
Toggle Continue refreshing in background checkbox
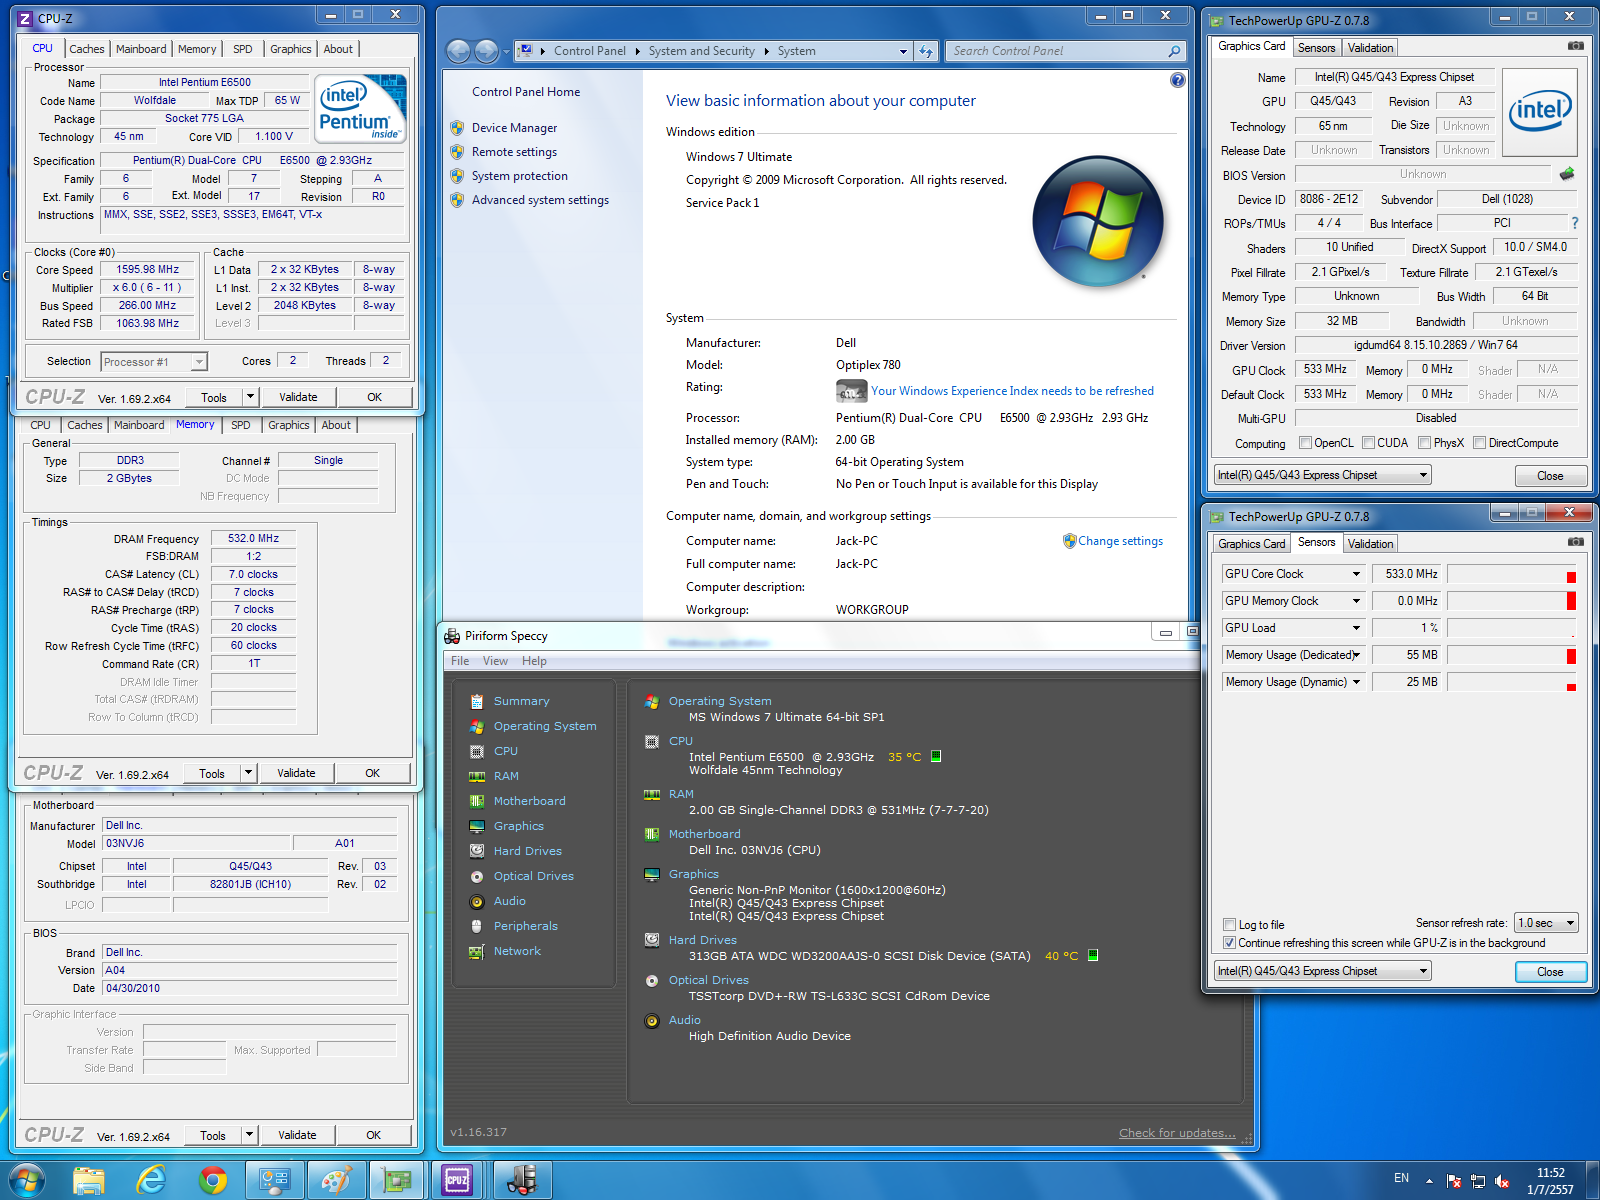[1229, 943]
